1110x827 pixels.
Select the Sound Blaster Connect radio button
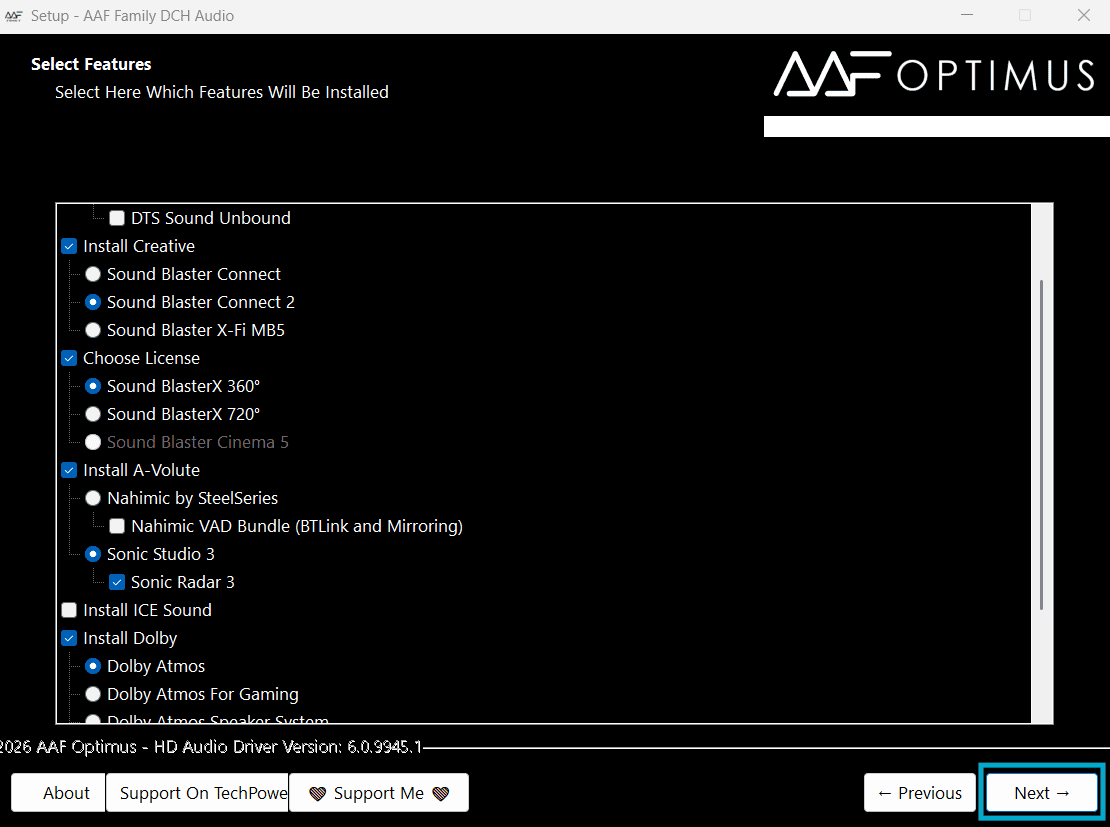[93, 274]
